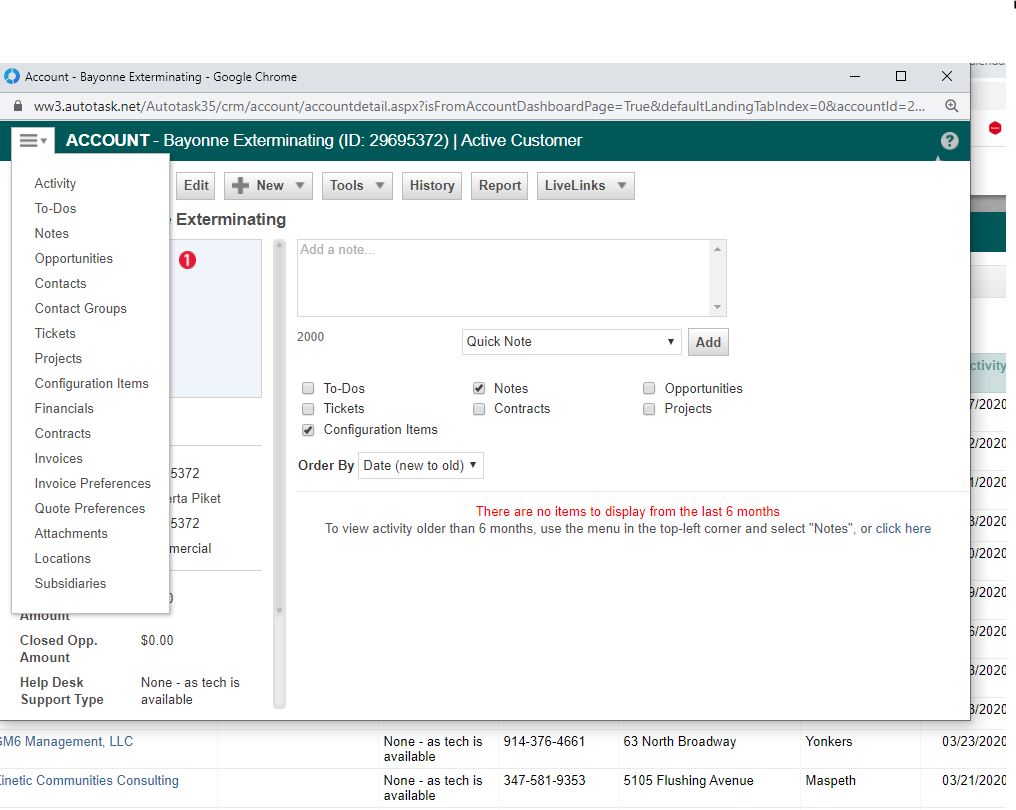Enable the Projects checkbox
Viewport: 1016px width, 810px height.
[649, 409]
